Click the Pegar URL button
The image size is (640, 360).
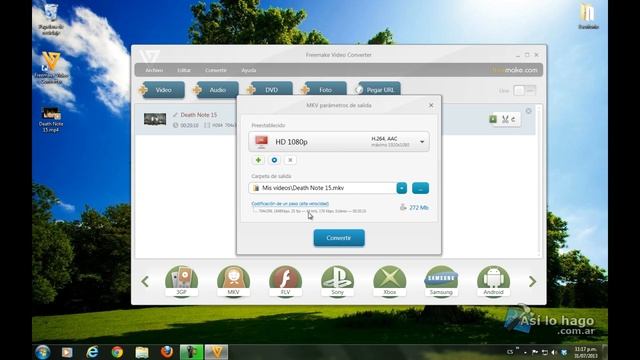(x=378, y=90)
